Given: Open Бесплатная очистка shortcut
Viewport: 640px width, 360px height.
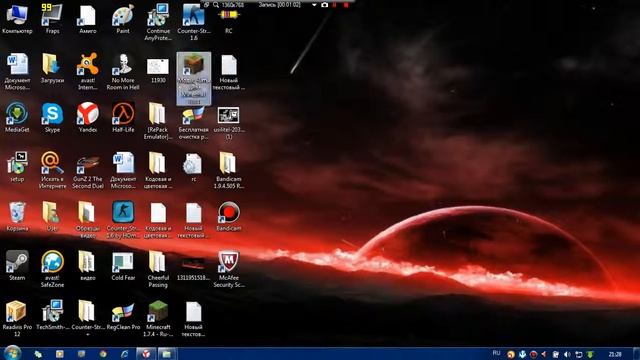Looking at the screenshot, I should (193, 122).
